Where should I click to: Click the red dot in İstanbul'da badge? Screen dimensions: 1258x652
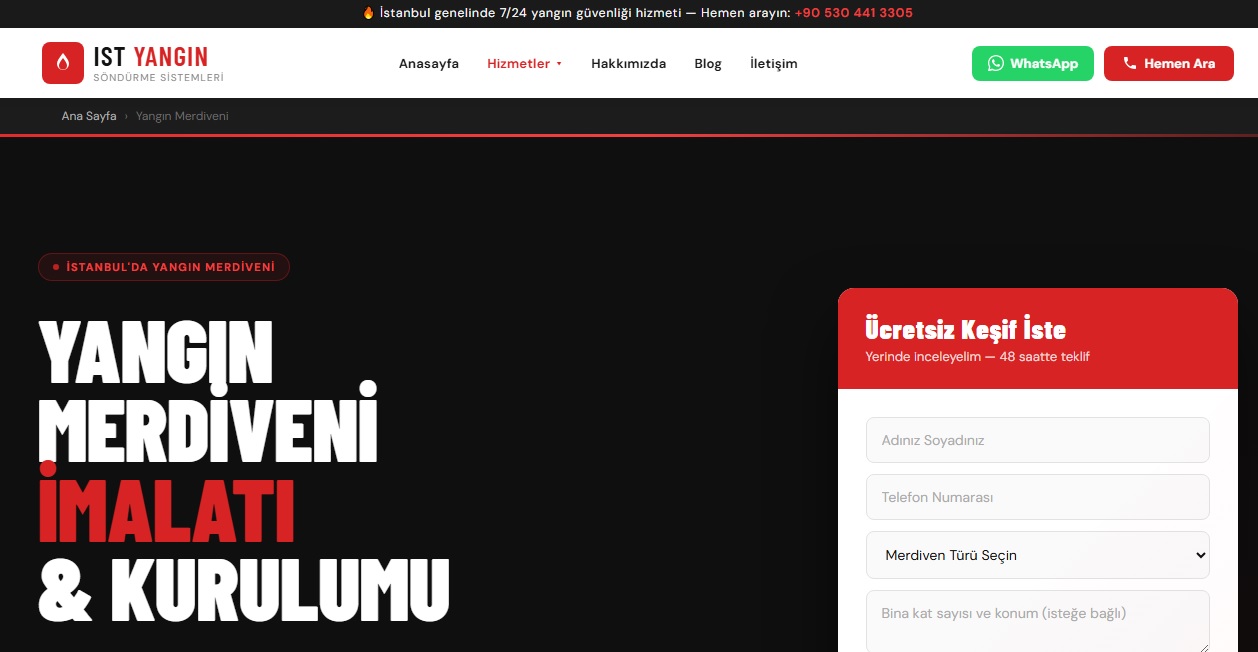coord(55,267)
